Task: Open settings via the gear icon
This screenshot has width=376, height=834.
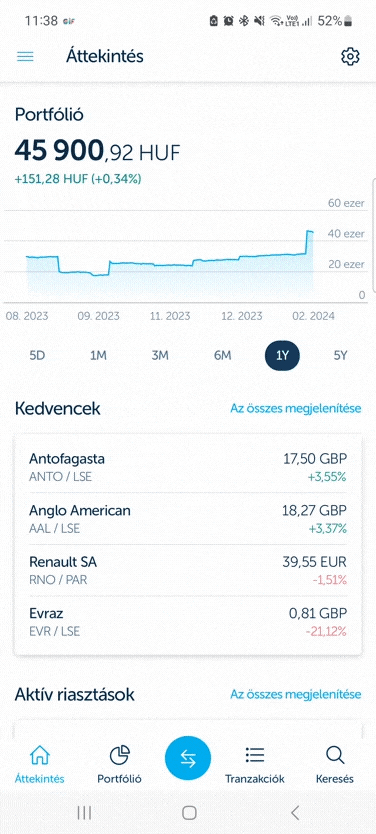Action: 350,56
